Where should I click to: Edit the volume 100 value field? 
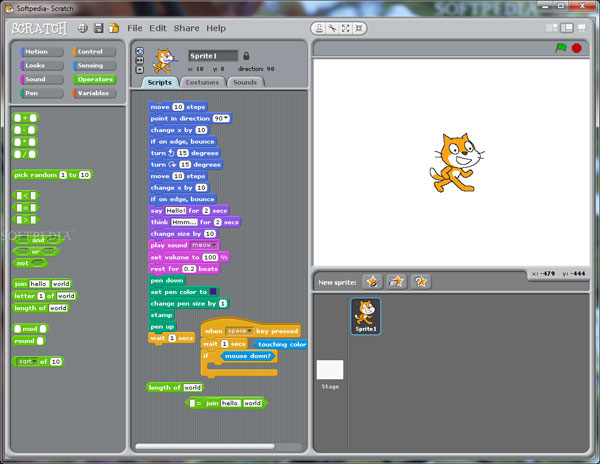pos(210,257)
